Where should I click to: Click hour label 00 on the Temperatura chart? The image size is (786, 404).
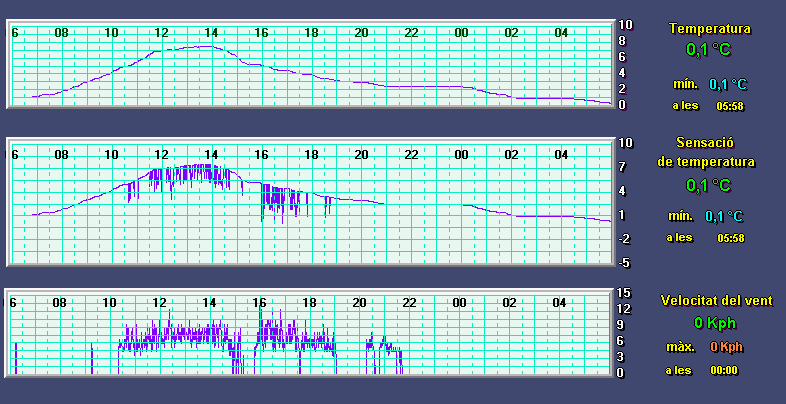click(x=461, y=33)
